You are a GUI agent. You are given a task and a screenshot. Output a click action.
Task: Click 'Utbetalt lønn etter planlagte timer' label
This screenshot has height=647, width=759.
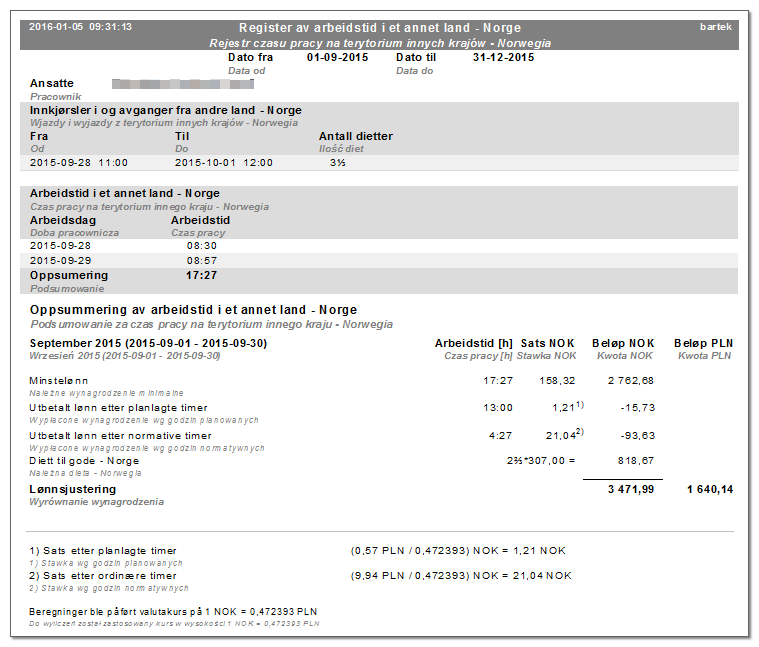click(118, 408)
